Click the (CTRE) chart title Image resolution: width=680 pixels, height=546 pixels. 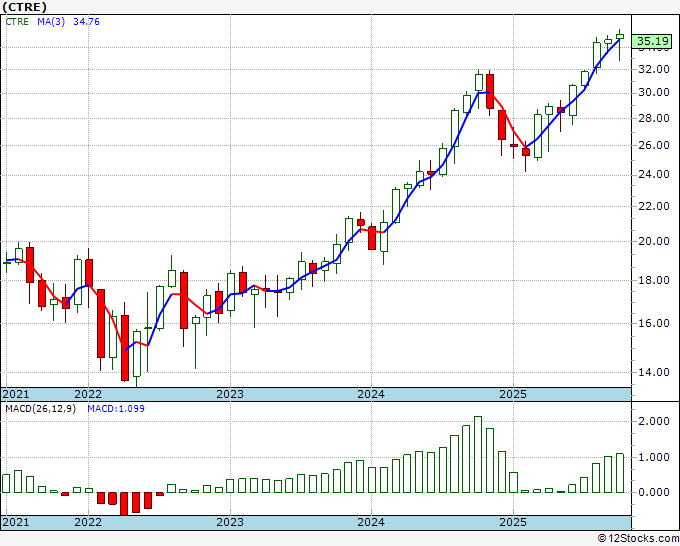(24, 7)
